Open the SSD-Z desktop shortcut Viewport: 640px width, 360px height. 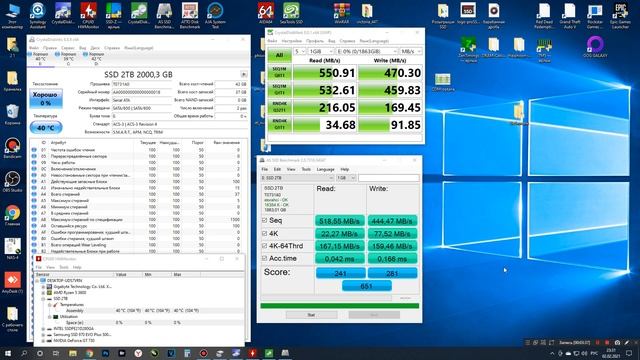click(x=113, y=16)
